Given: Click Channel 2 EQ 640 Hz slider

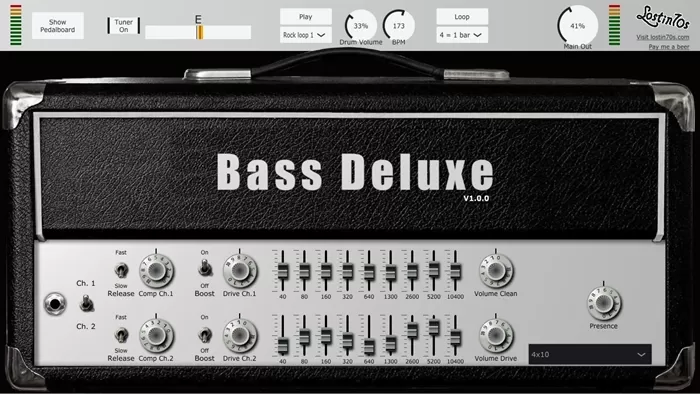Looking at the screenshot, I should point(369,336).
